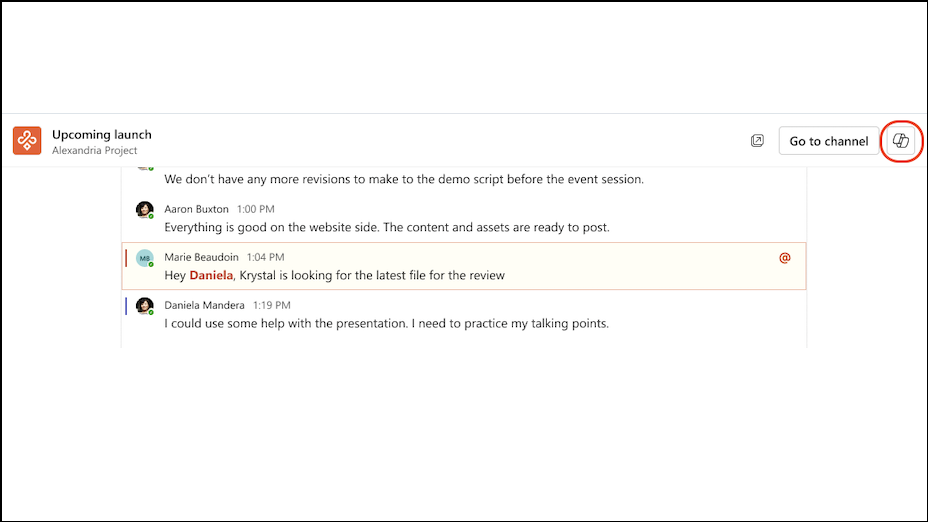Image resolution: width=928 pixels, height=522 pixels.
Task: Select Aaron's website content message text
Action: point(387,227)
